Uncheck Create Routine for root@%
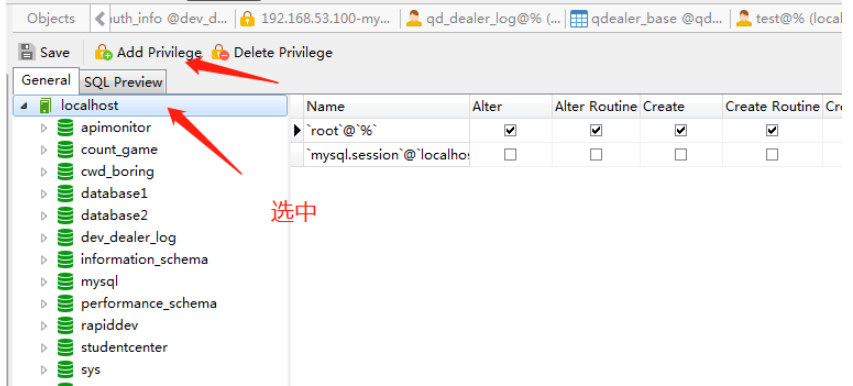The width and height of the screenshot is (853, 386). click(772, 130)
